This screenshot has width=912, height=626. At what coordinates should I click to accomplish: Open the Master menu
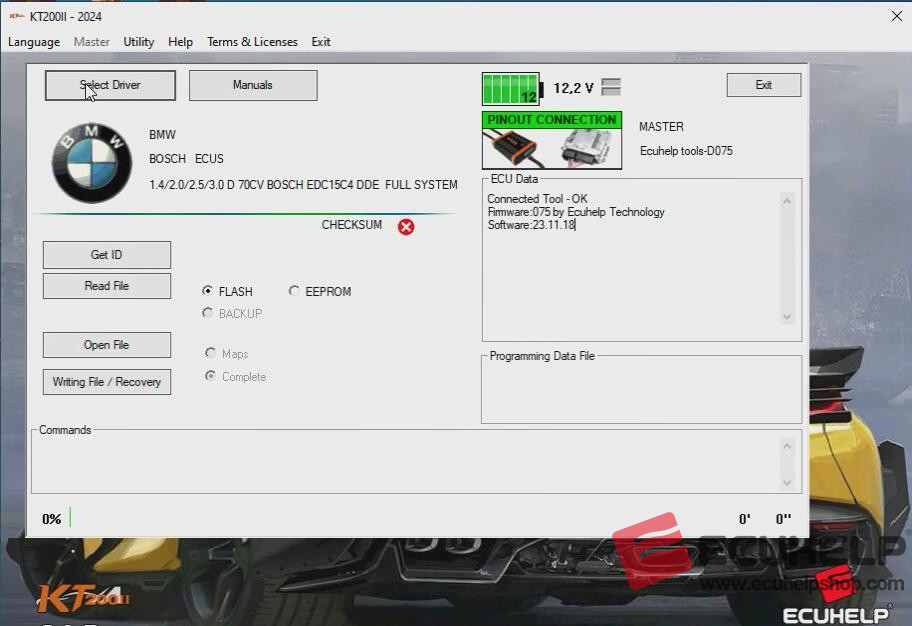[x=91, y=42]
